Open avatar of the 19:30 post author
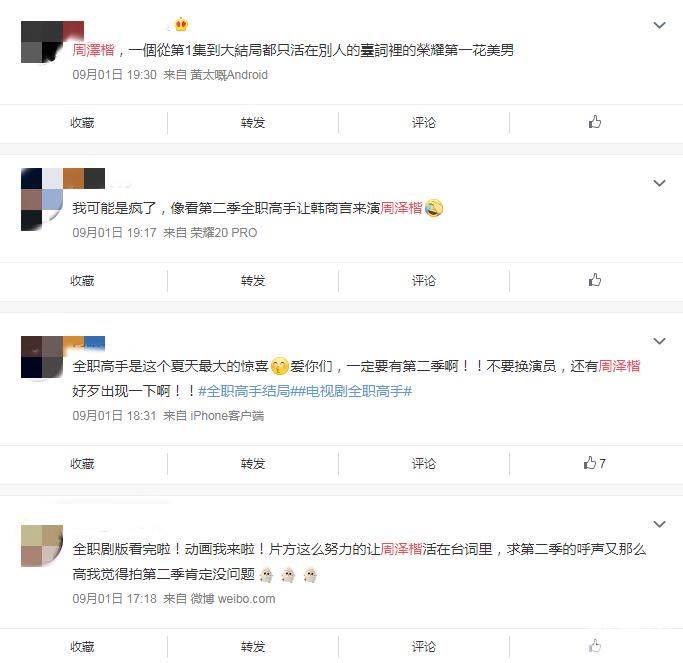The width and height of the screenshot is (683, 663). [x=42, y=42]
